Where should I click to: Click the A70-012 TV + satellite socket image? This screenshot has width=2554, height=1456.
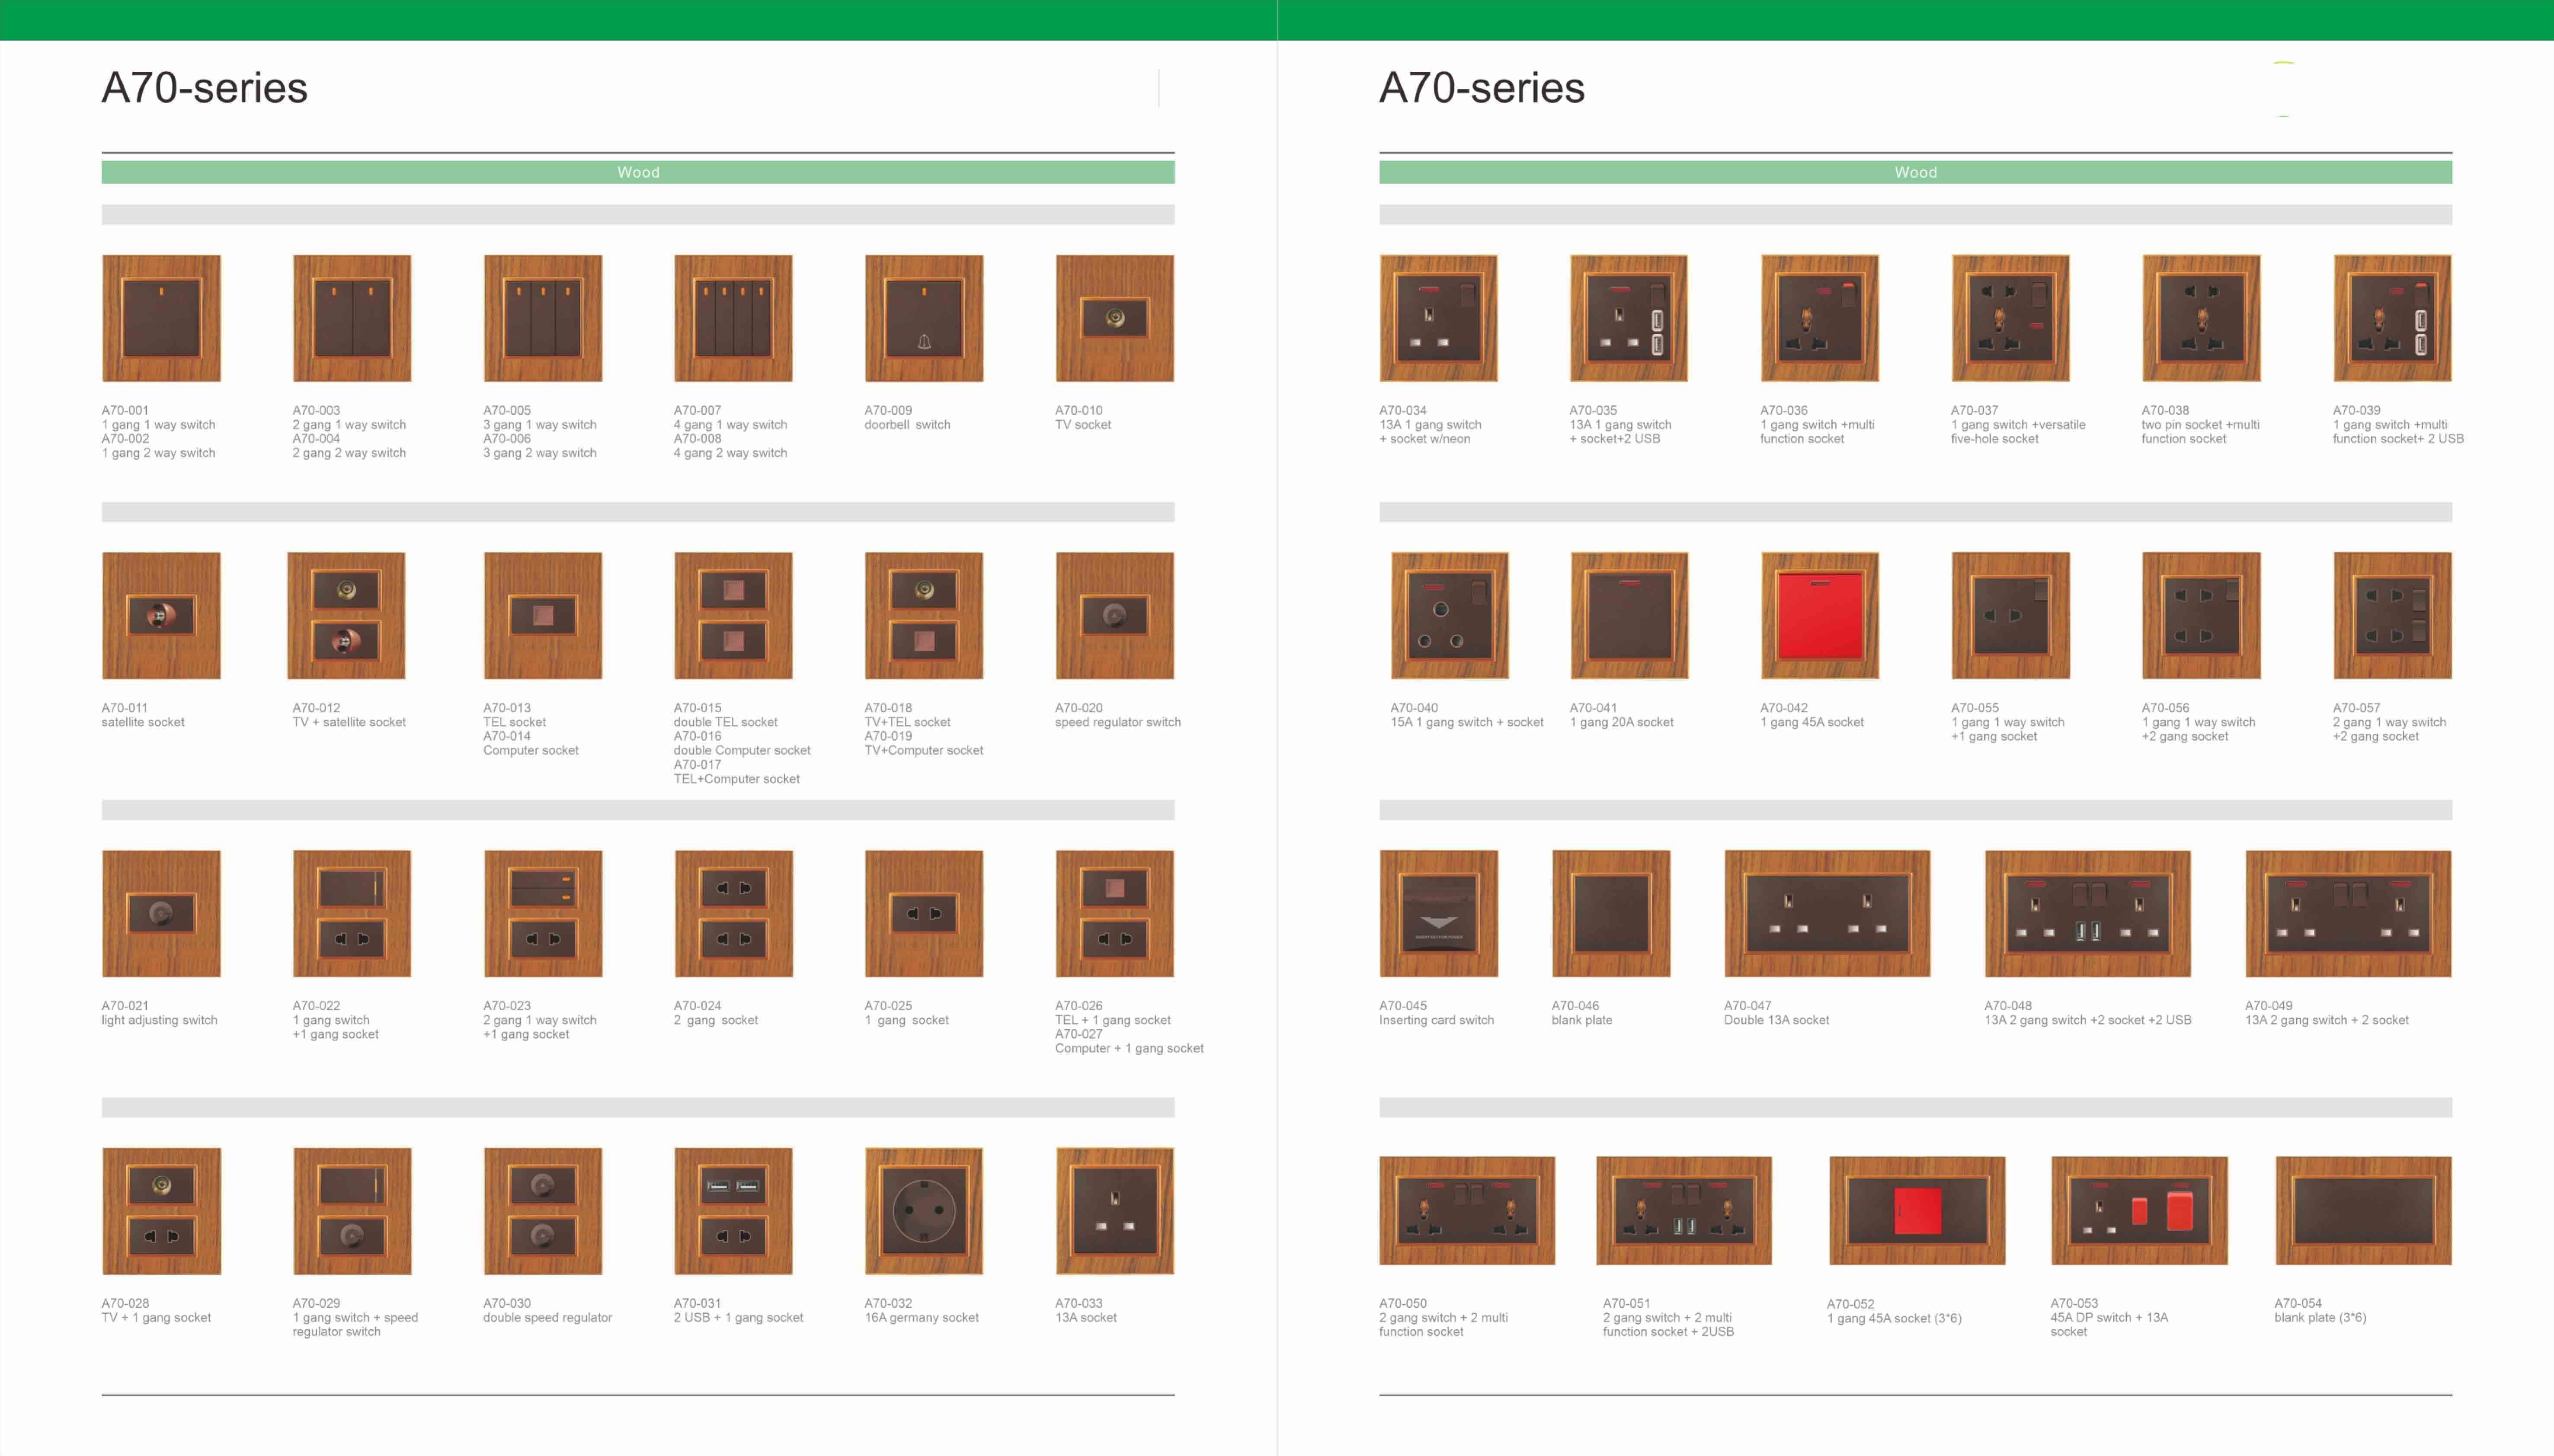click(x=346, y=616)
